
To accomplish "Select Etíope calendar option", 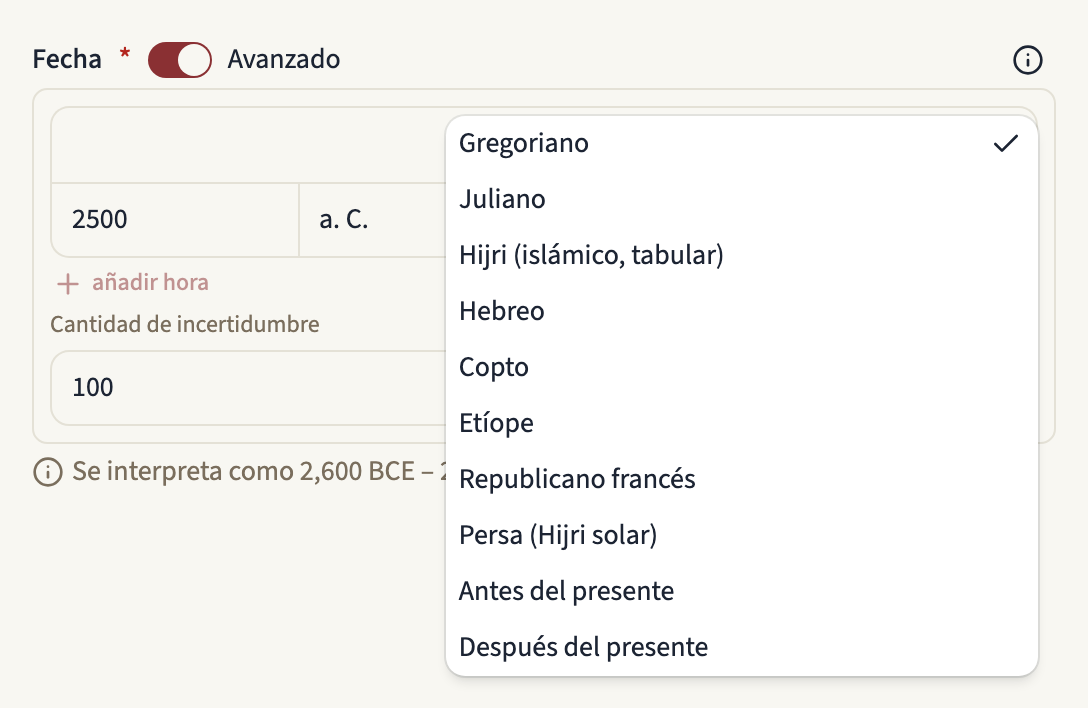I will [x=742, y=423].
